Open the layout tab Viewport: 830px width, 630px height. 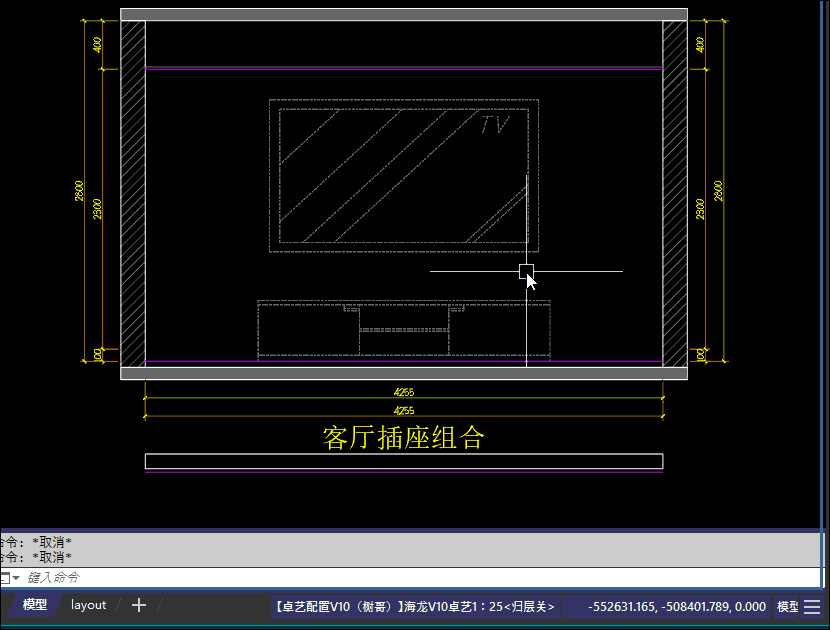pyautogui.click(x=88, y=605)
